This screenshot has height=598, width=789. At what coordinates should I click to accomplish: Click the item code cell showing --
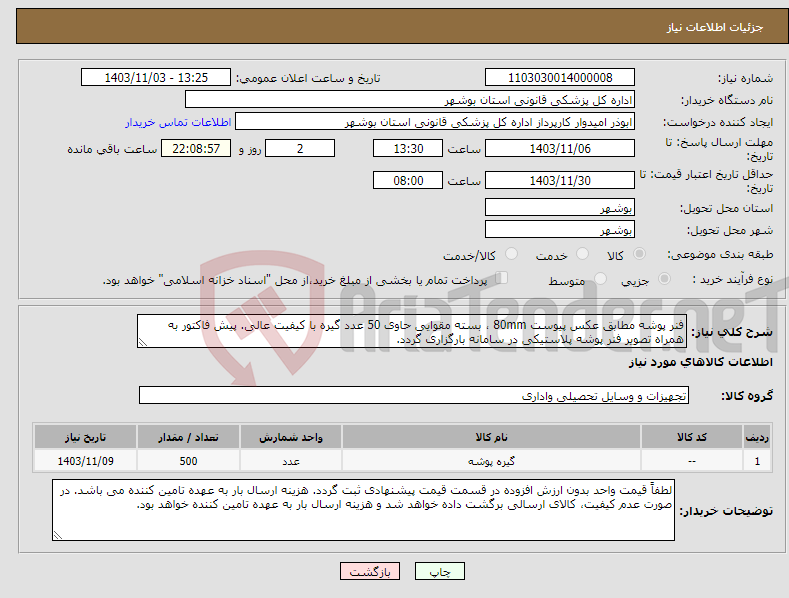click(691, 461)
